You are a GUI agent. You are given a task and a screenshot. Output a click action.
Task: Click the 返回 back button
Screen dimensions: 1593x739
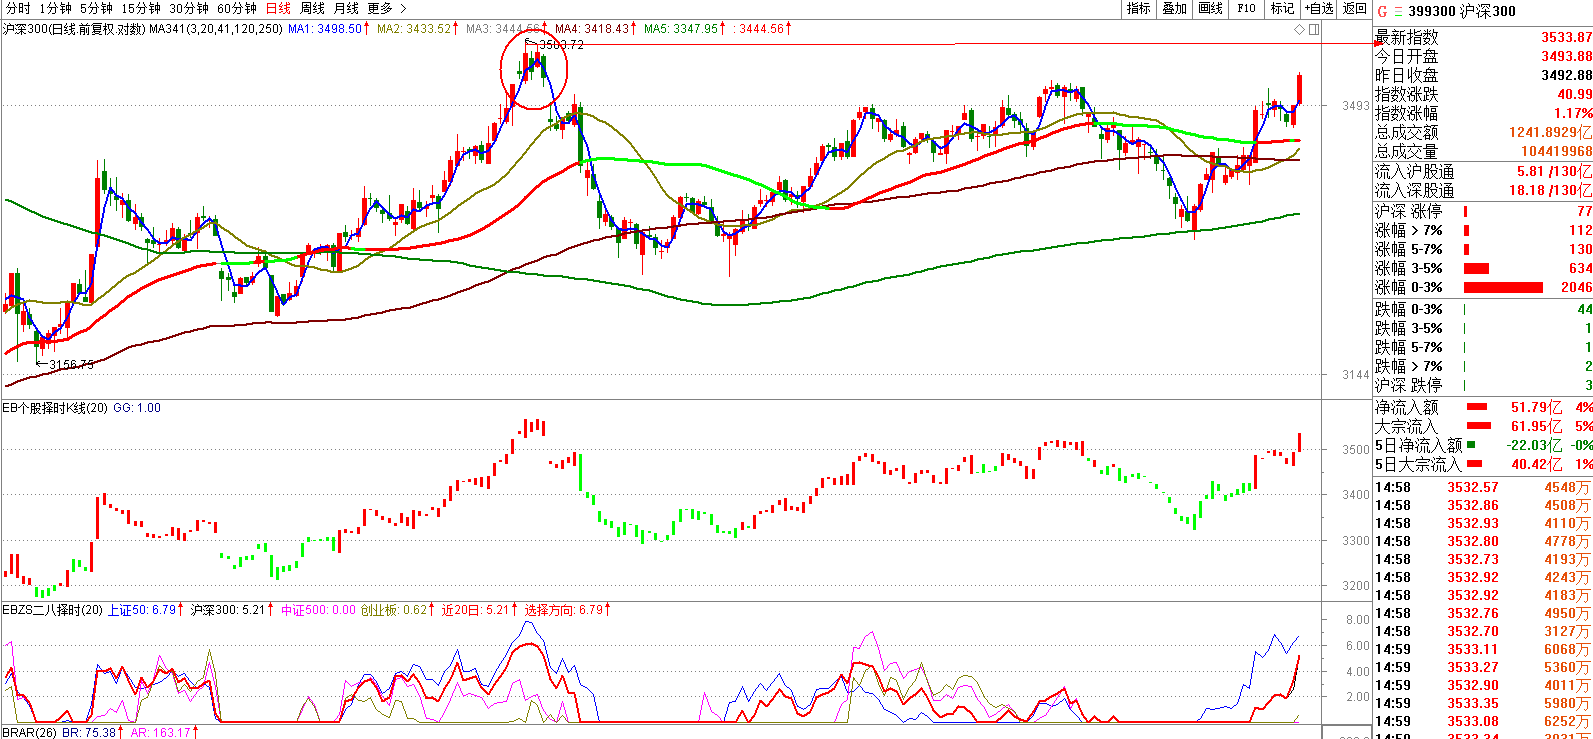1354,8
